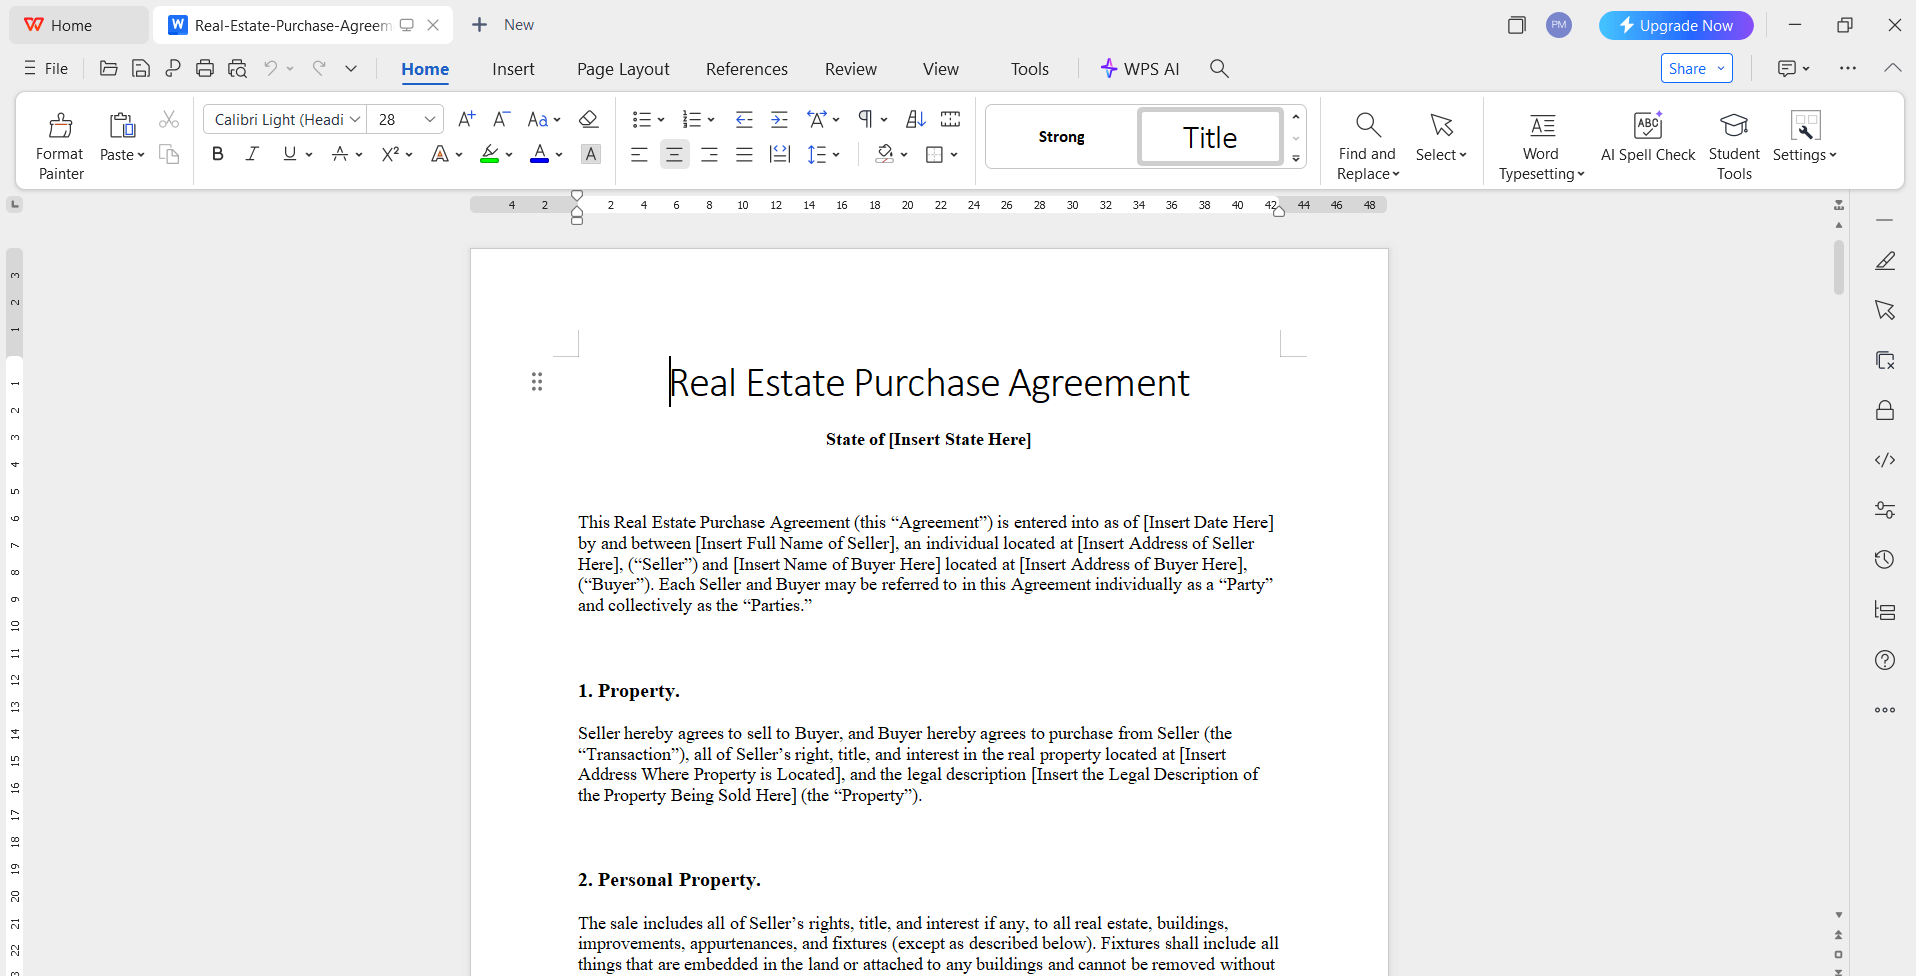Click the Paste clipboard icon
The image size is (1916, 976).
click(x=122, y=125)
